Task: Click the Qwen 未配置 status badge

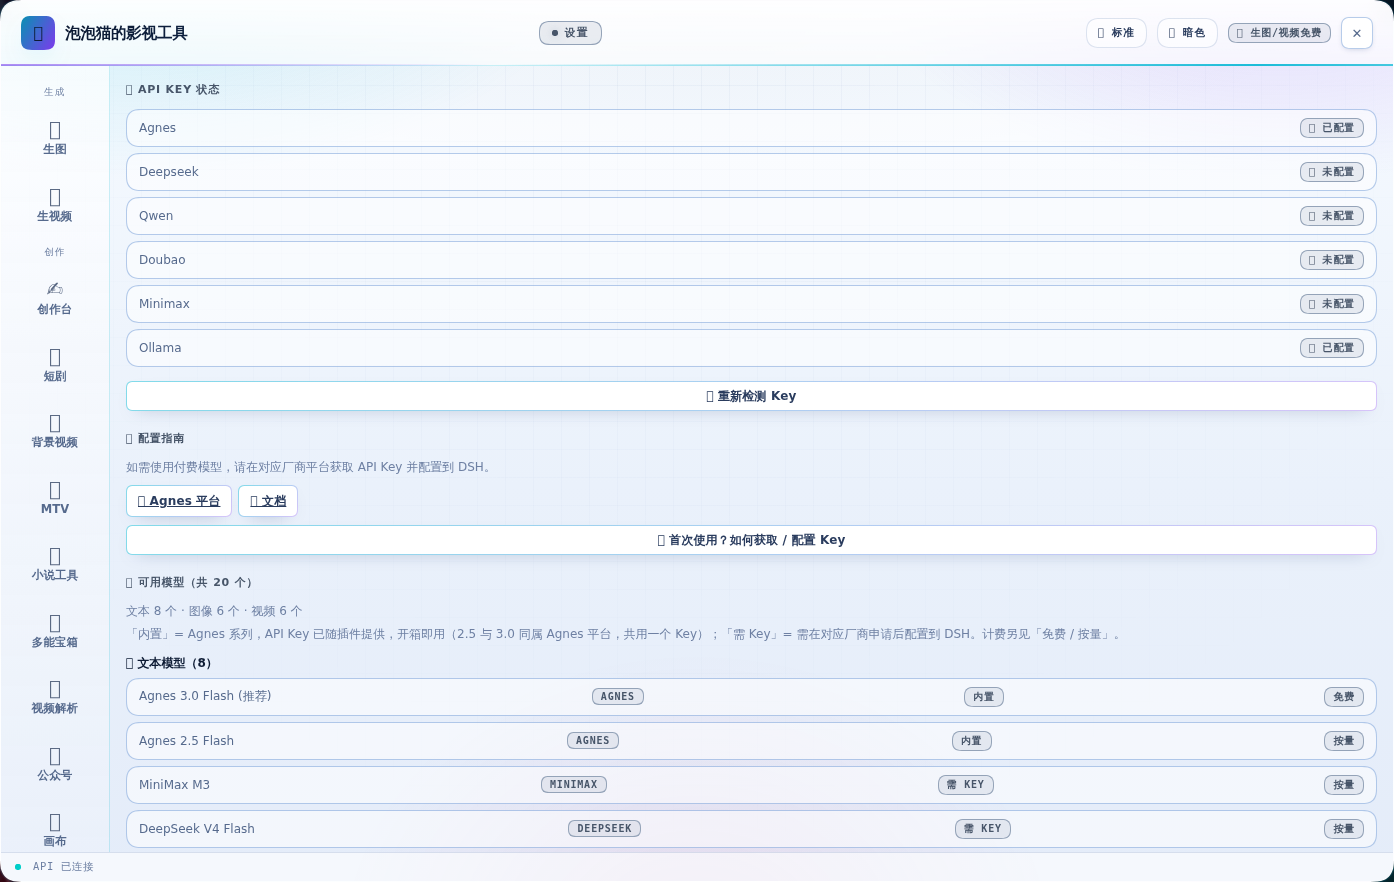Action: (x=1332, y=216)
